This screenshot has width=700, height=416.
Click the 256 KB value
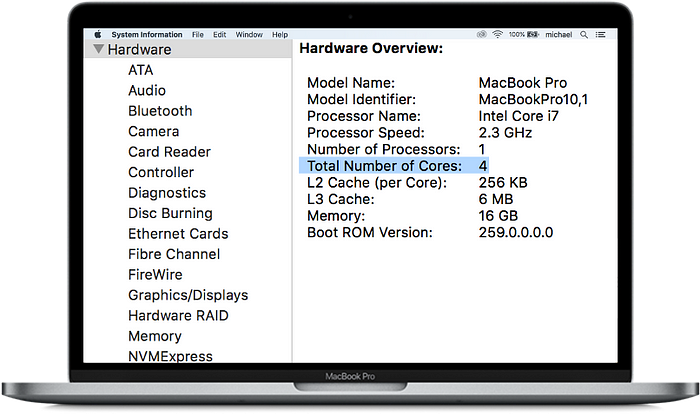tap(503, 183)
